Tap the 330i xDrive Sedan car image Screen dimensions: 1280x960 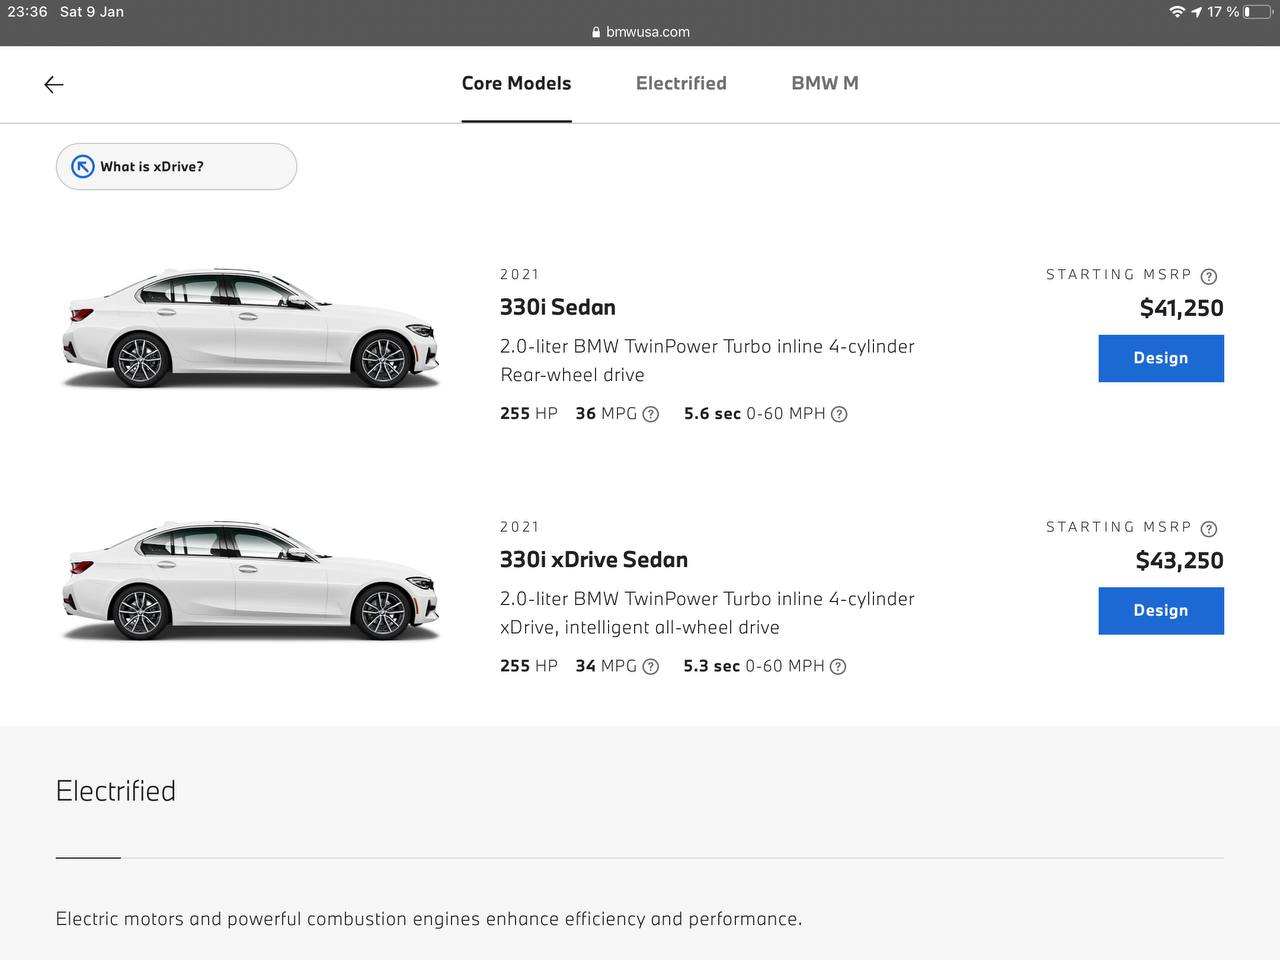250,581
